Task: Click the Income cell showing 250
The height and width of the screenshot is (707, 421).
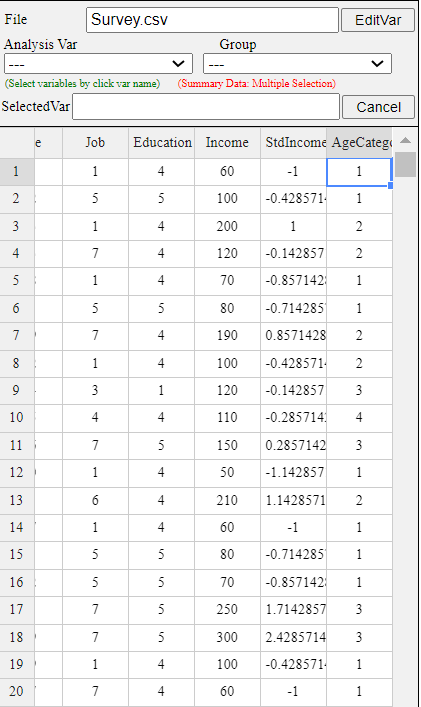Action: (x=227, y=610)
